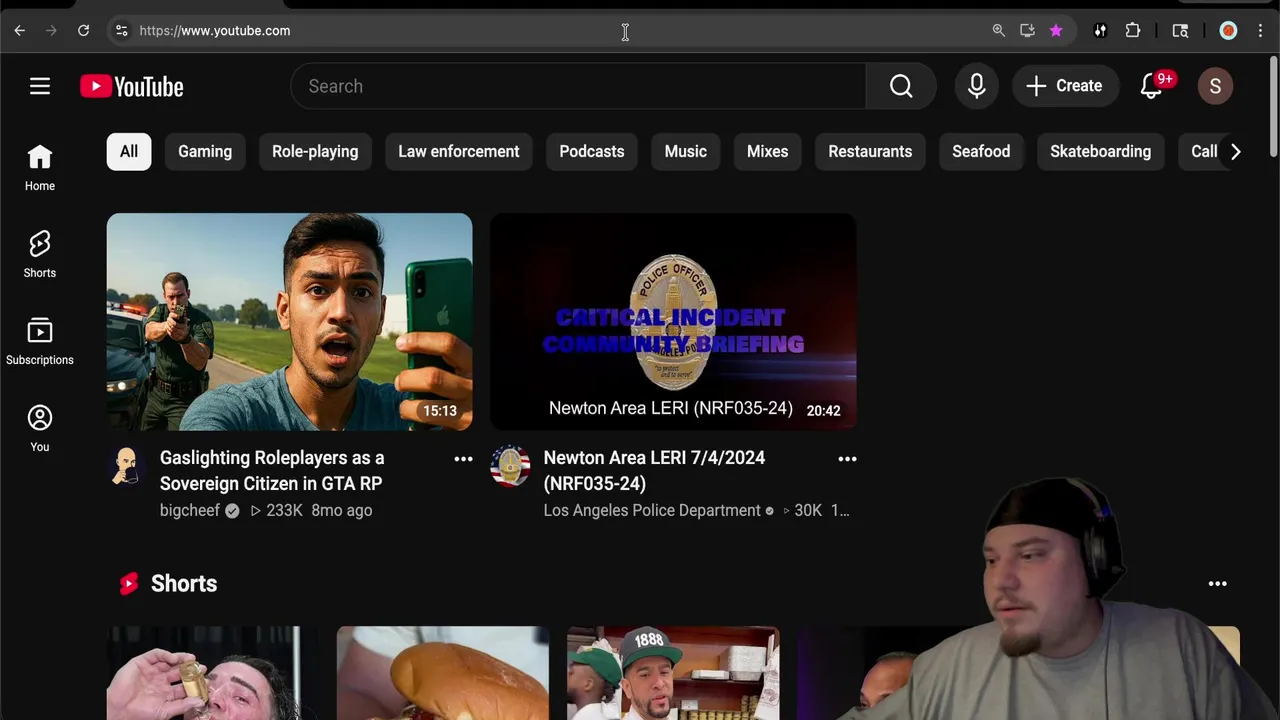Open the Shorts shelf more options
This screenshot has height=720, width=1280.
1217,584
